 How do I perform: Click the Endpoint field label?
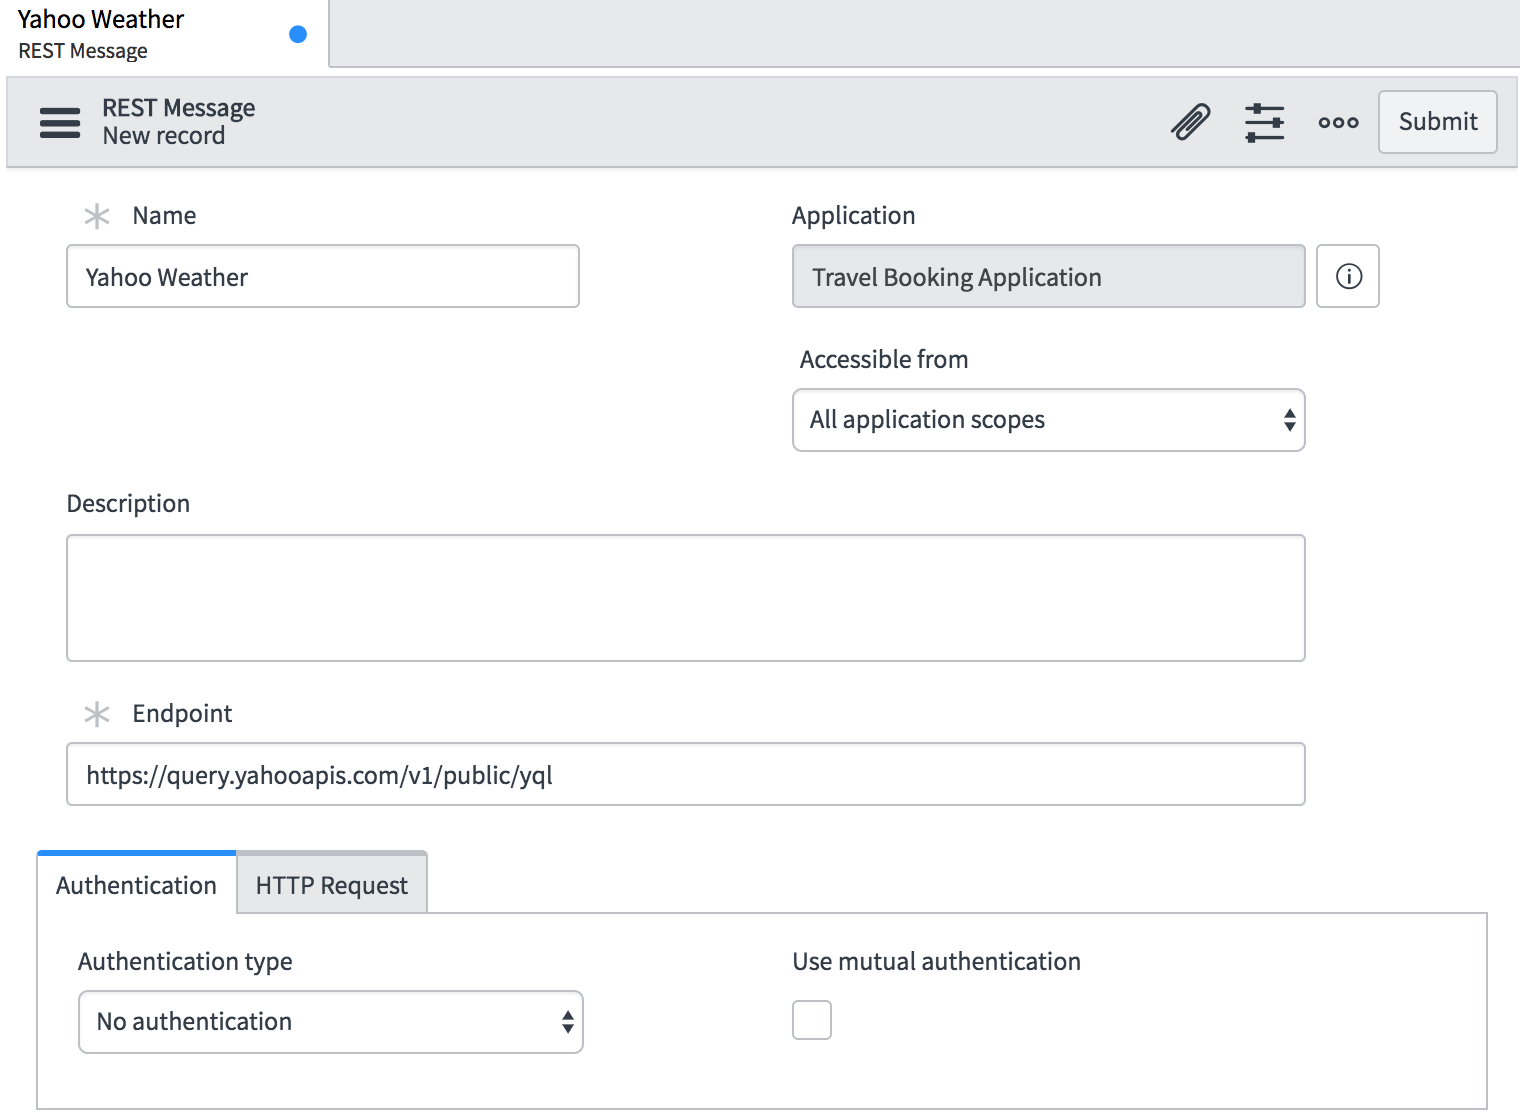[x=182, y=713]
